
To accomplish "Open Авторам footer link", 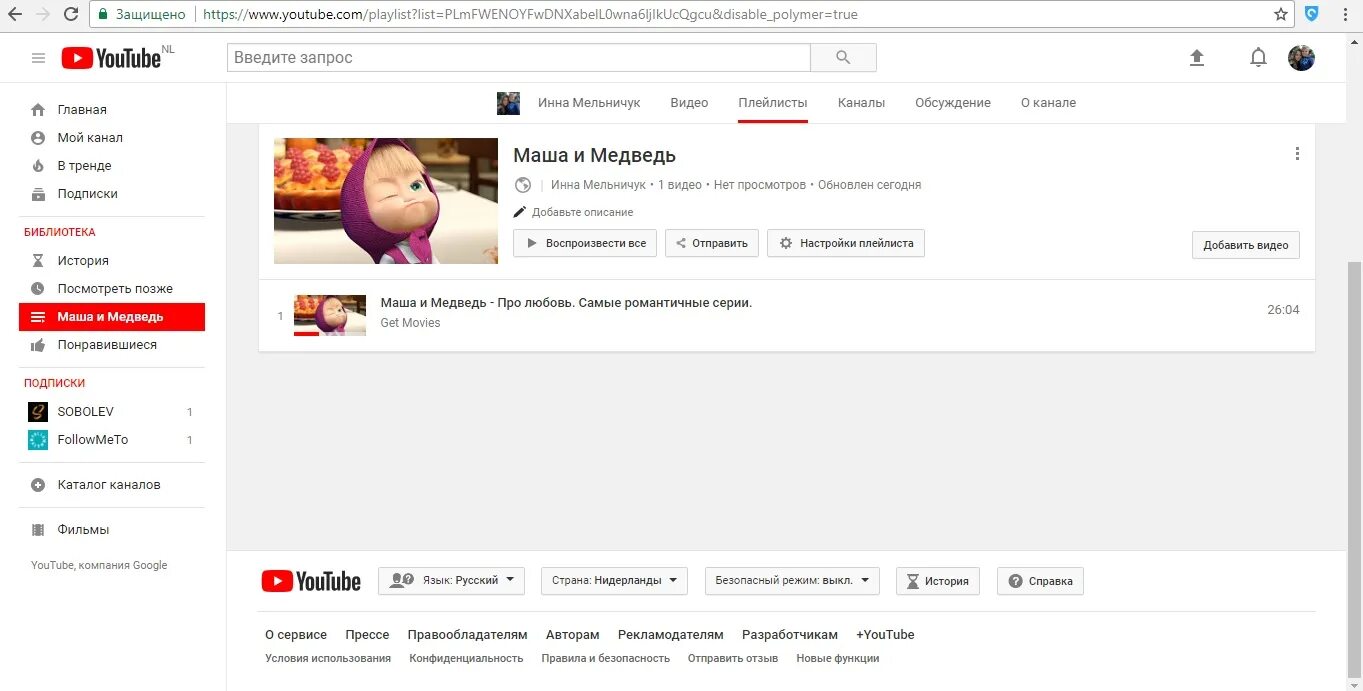I will click(x=573, y=635).
